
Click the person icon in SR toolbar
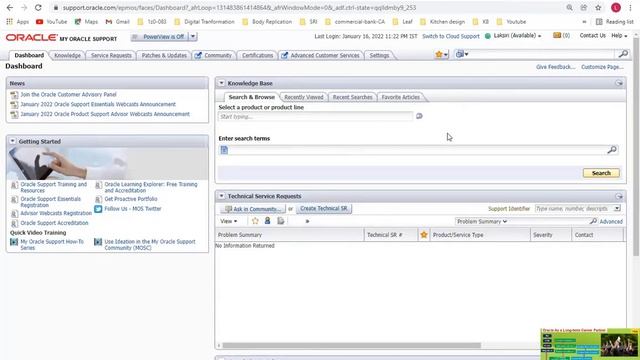click(267, 221)
